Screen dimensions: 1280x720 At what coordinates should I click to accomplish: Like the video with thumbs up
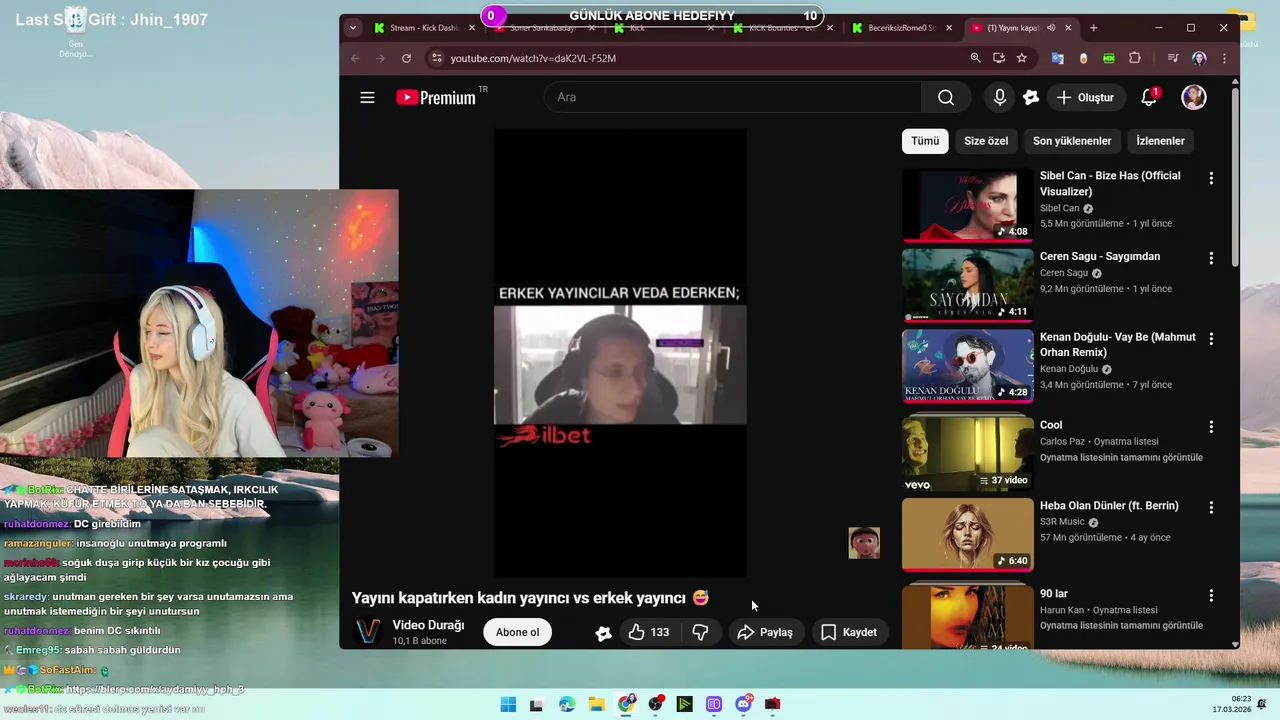(648, 632)
